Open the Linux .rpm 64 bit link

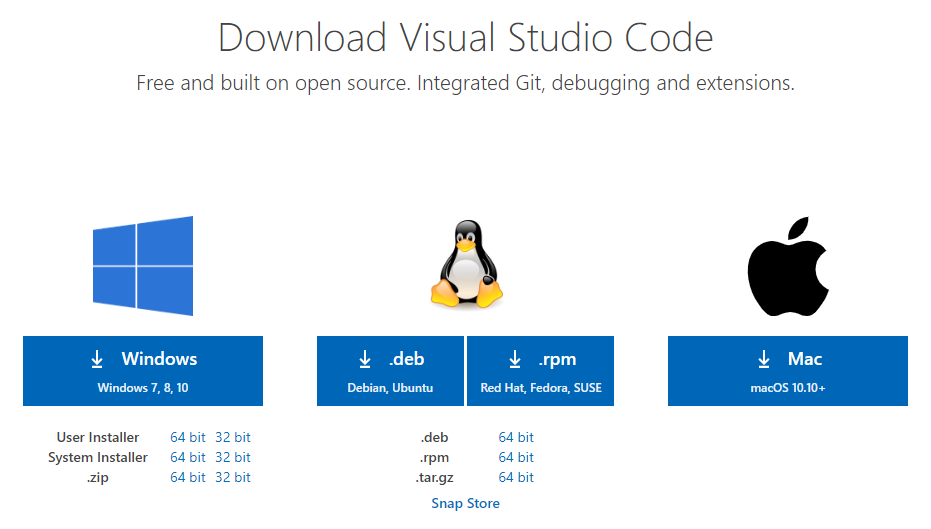pyautogui.click(x=516, y=458)
